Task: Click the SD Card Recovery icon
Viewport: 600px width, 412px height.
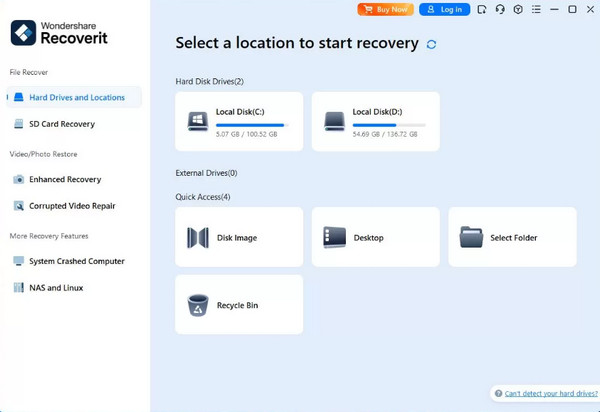Action: coord(18,124)
